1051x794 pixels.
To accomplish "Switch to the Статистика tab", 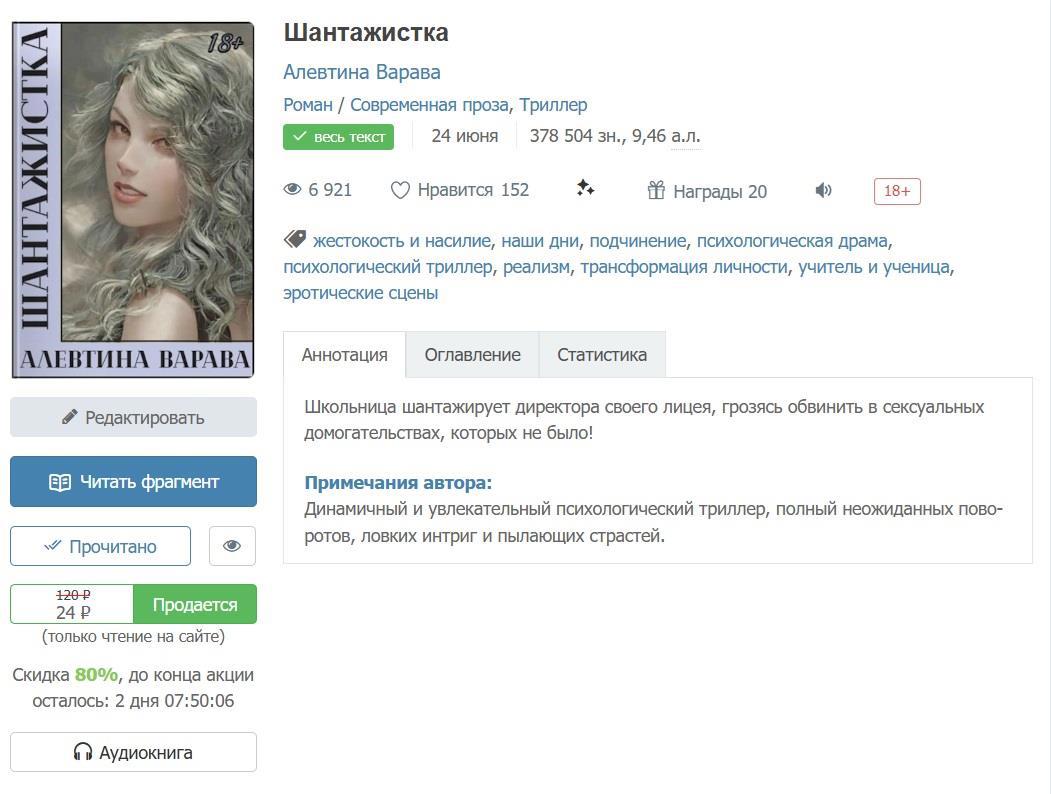I will (x=602, y=354).
